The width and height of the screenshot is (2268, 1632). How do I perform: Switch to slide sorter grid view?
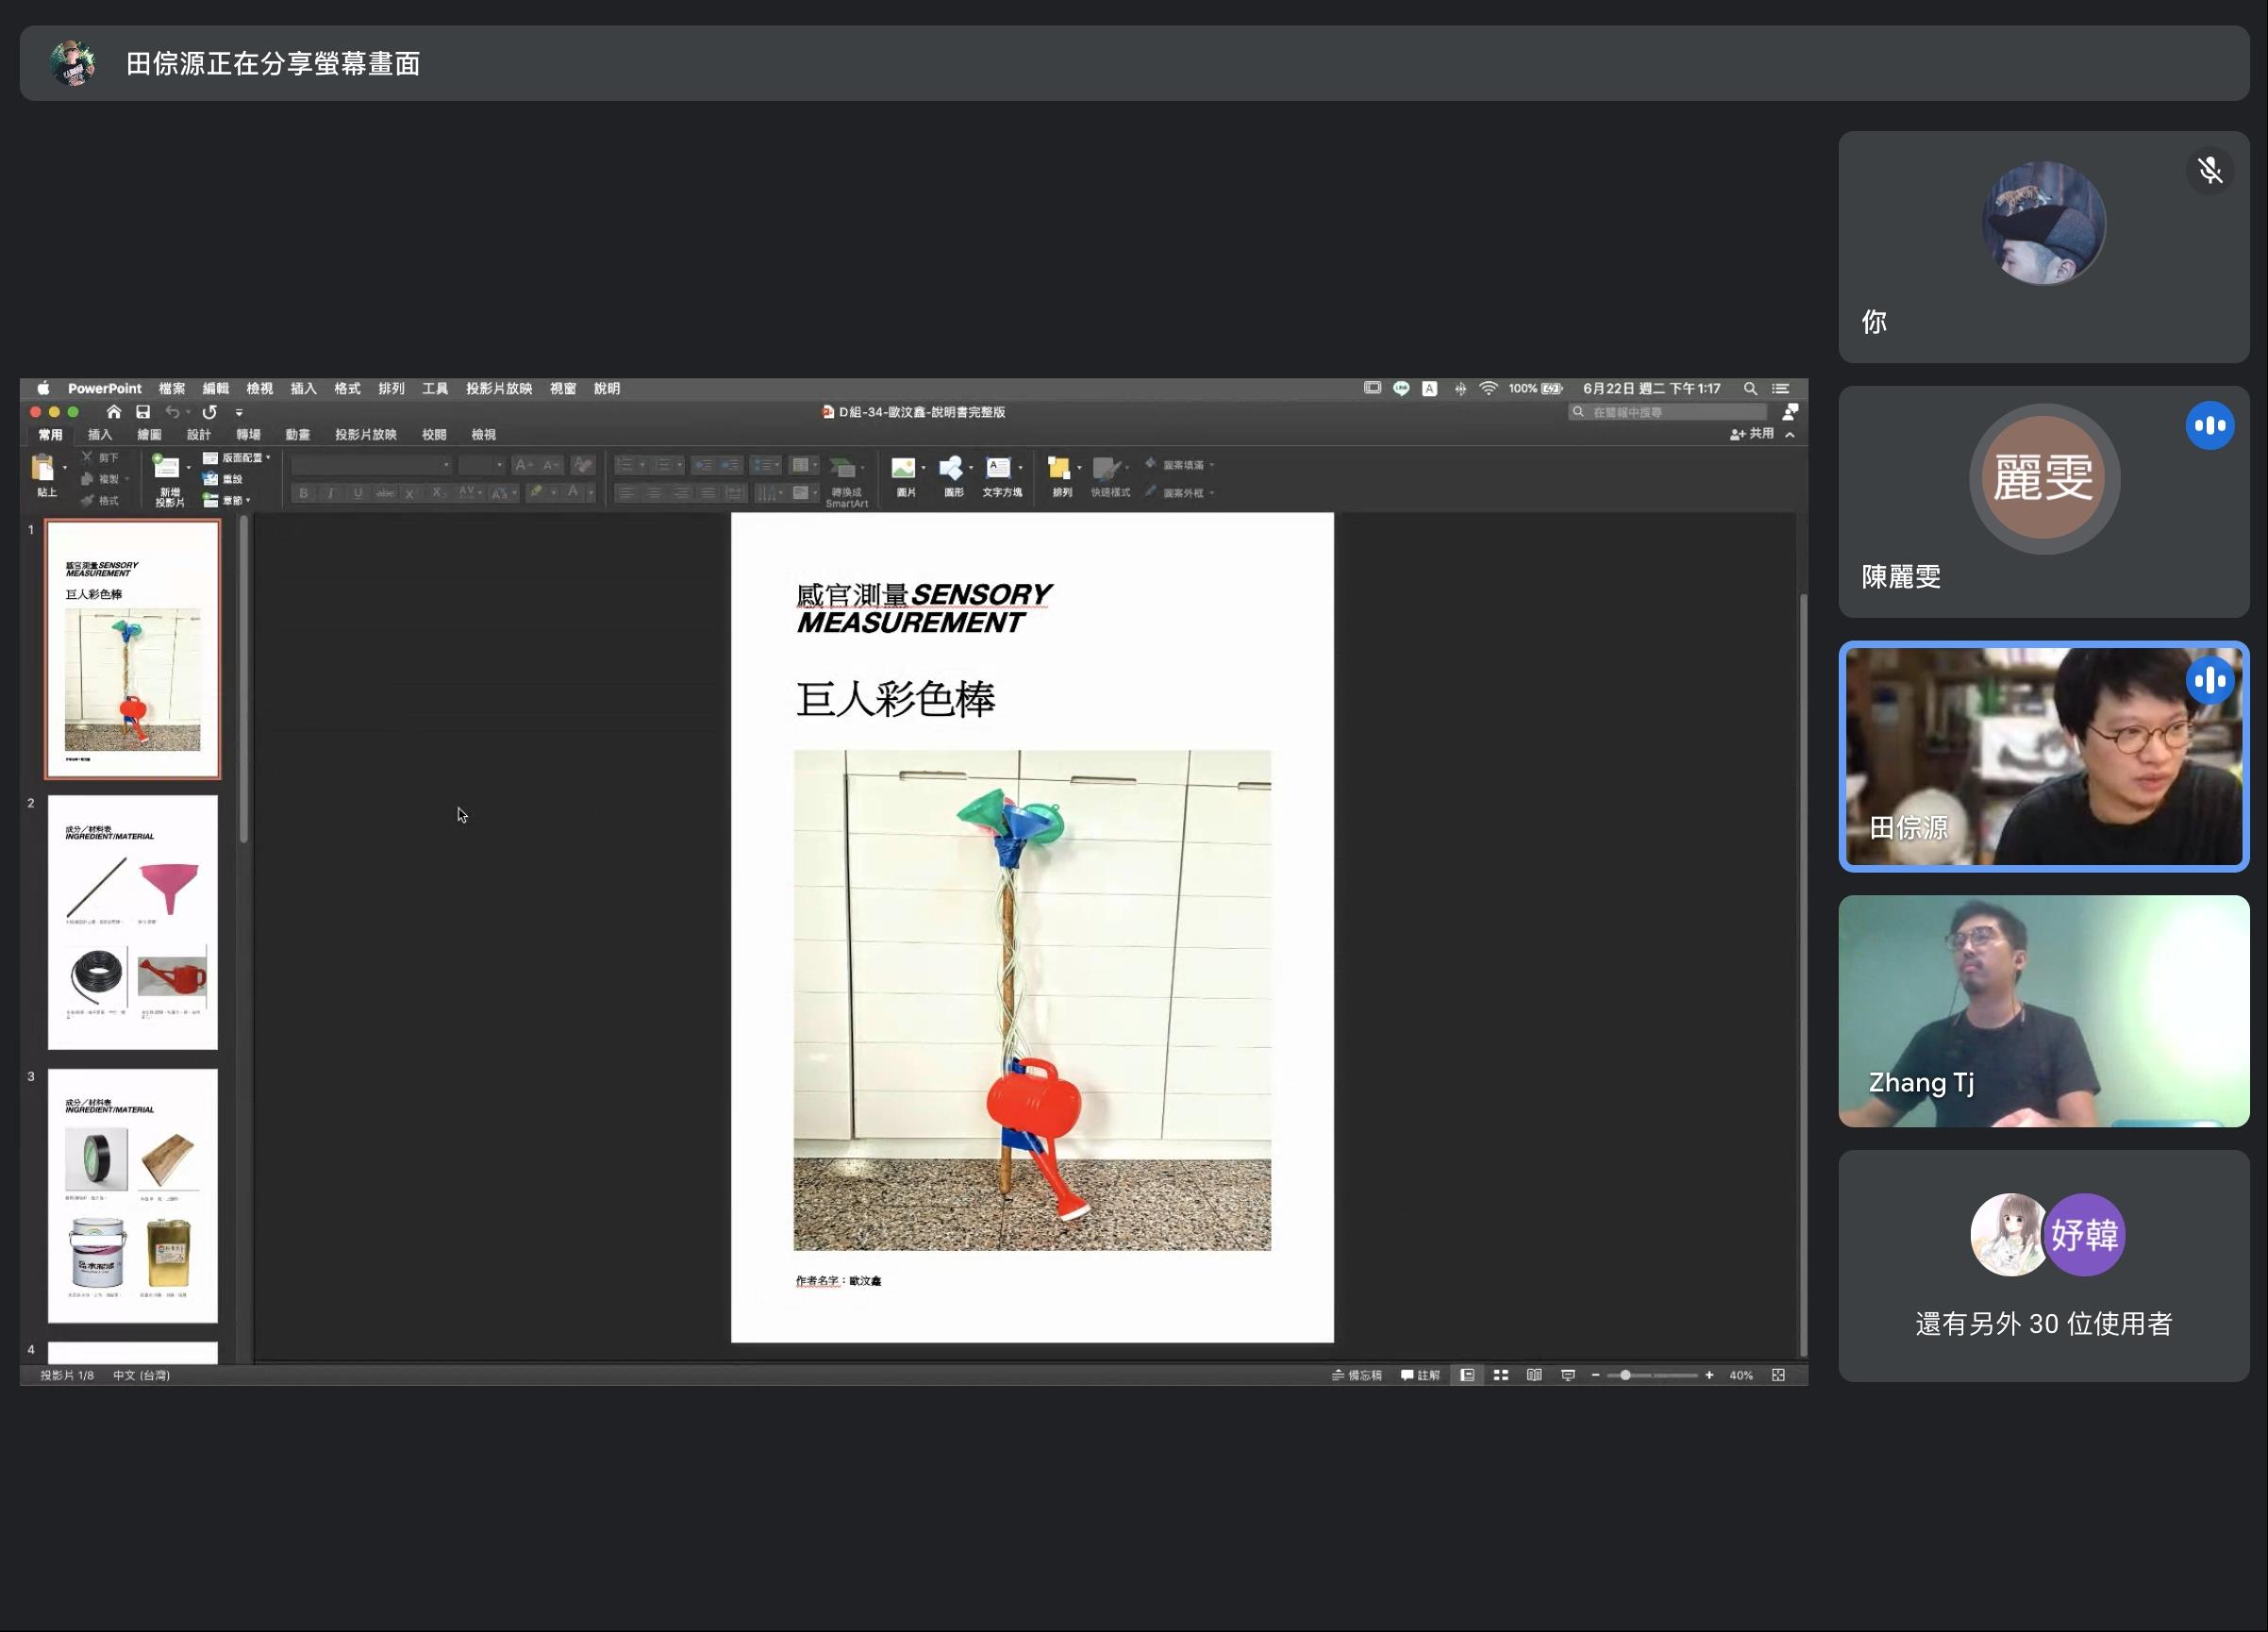point(1501,1375)
